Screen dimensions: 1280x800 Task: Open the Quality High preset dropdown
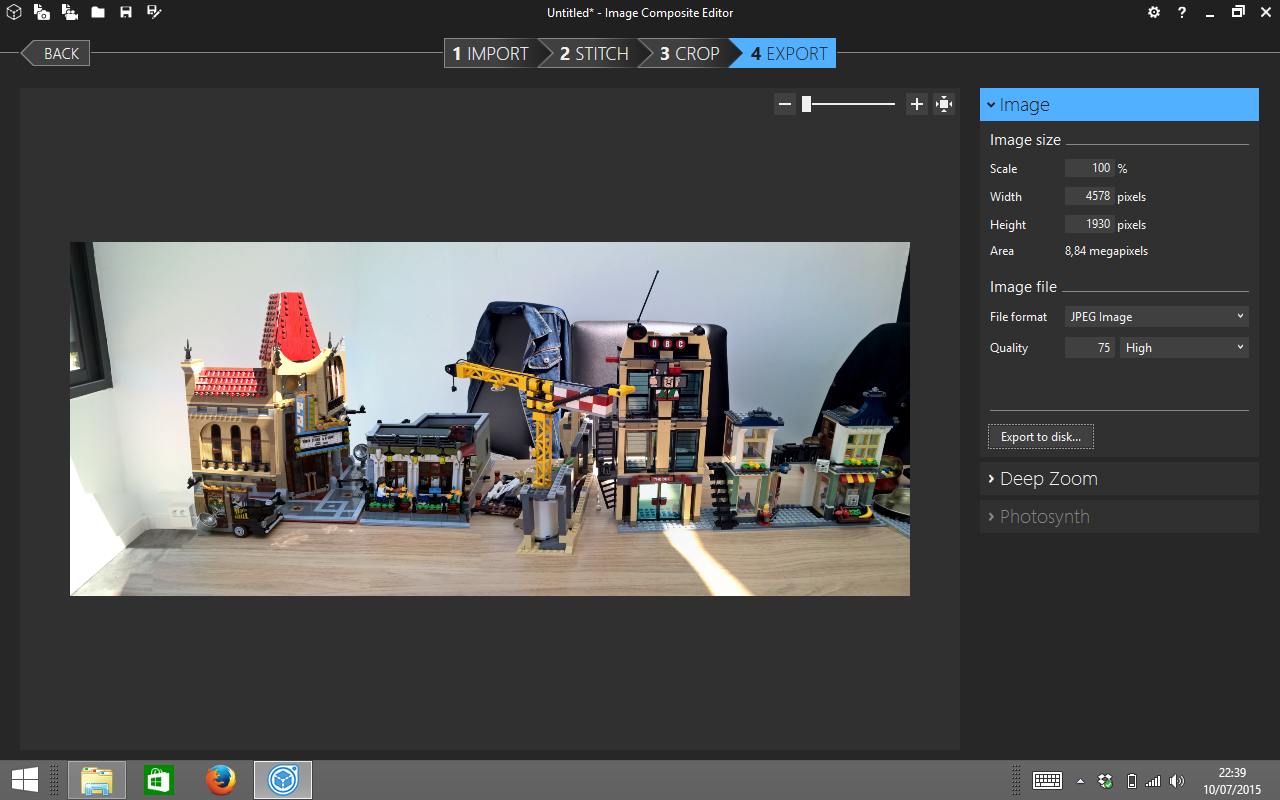(x=1185, y=348)
